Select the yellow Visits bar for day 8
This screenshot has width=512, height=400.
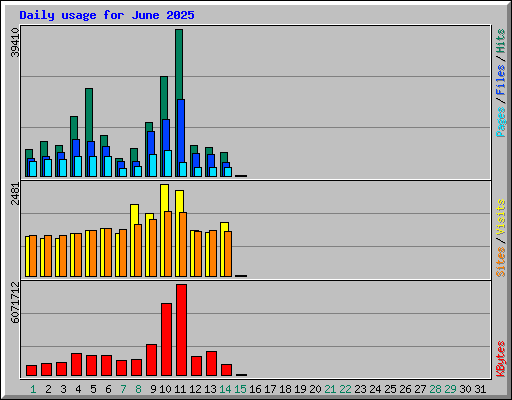point(134,214)
